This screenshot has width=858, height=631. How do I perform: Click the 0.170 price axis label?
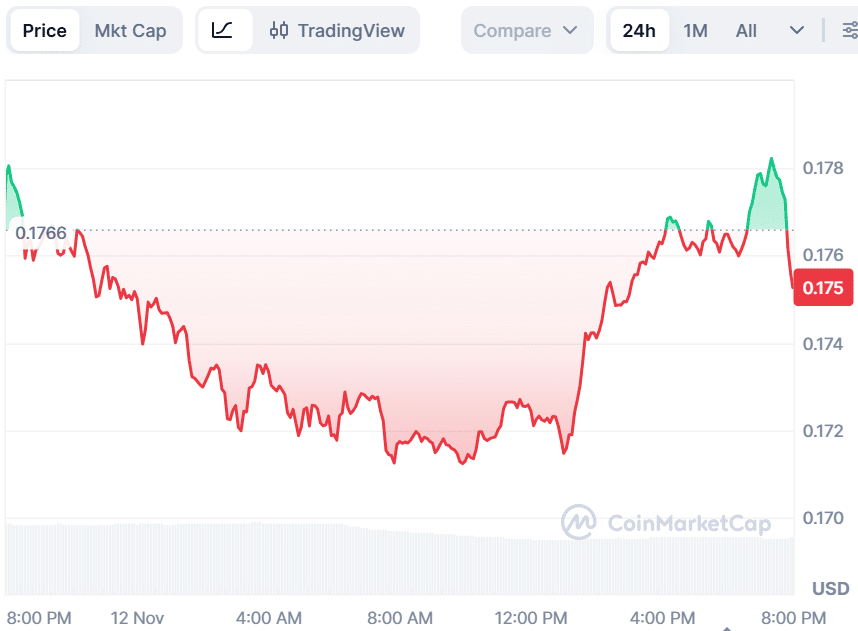click(823, 518)
